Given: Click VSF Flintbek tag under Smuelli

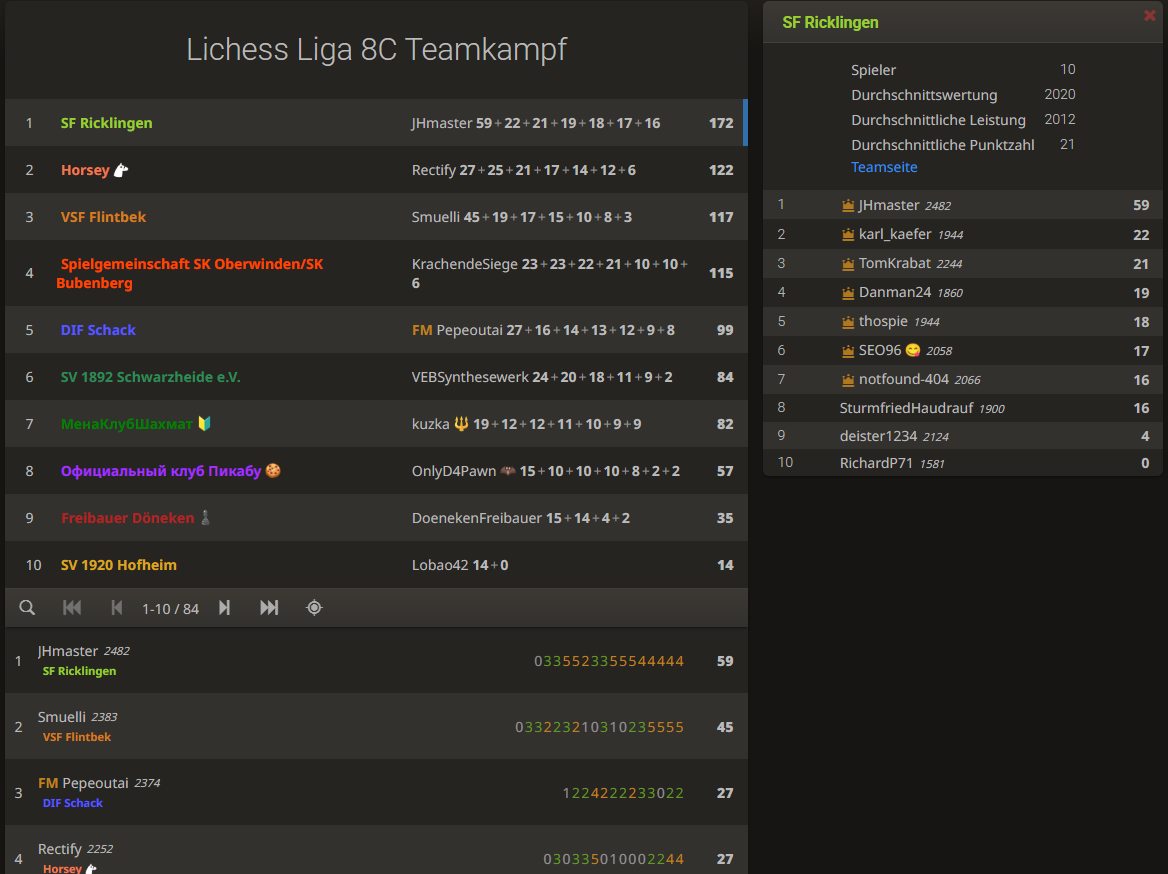Looking at the screenshot, I should (77, 737).
